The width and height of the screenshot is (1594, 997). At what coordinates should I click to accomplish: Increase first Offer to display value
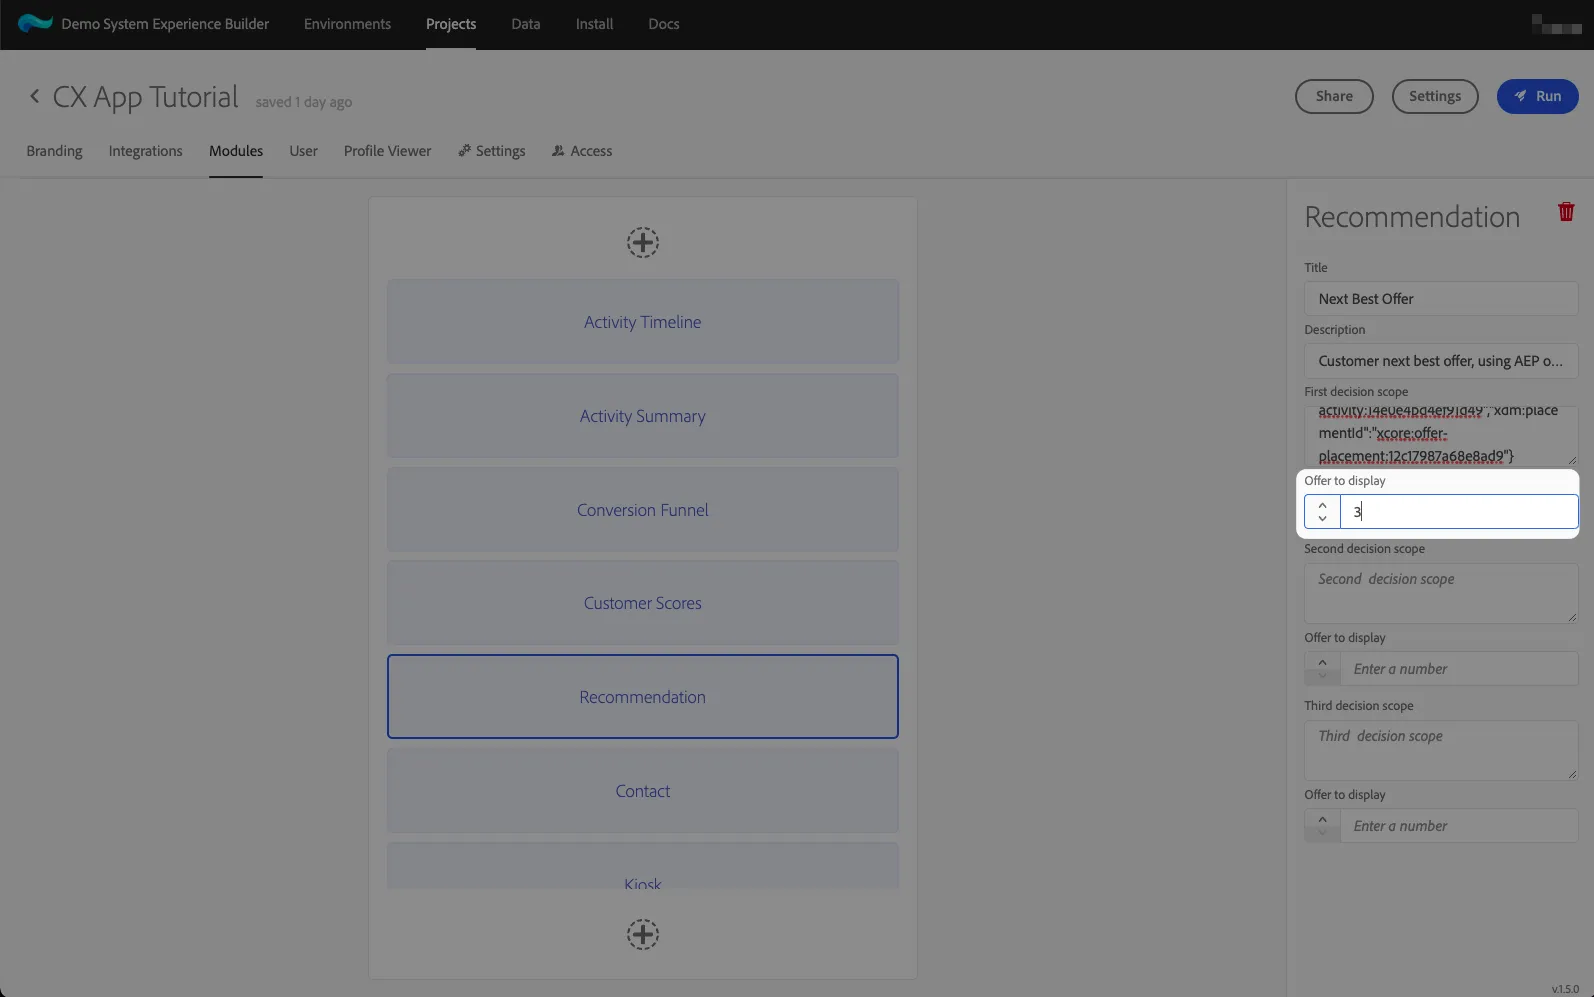1322,505
